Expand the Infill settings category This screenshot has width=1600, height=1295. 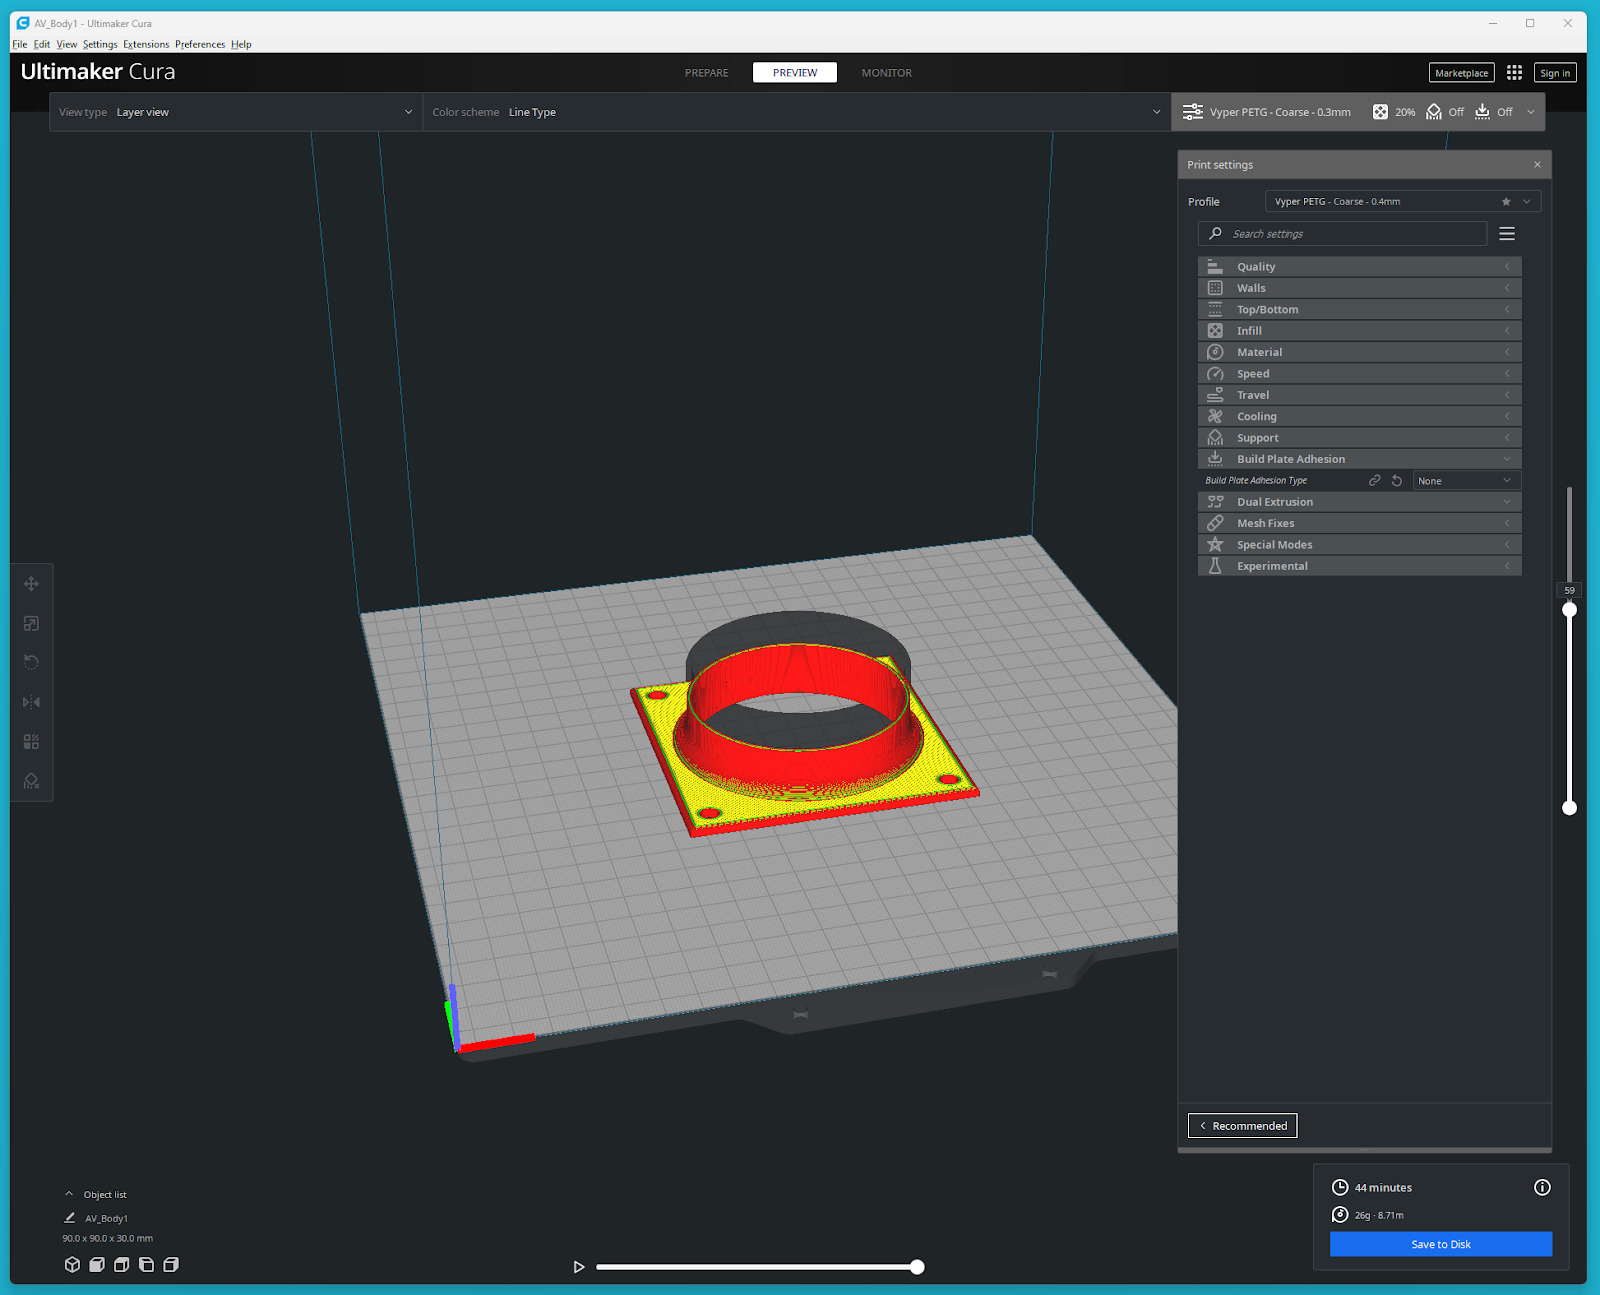click(x=1359, y=331)
